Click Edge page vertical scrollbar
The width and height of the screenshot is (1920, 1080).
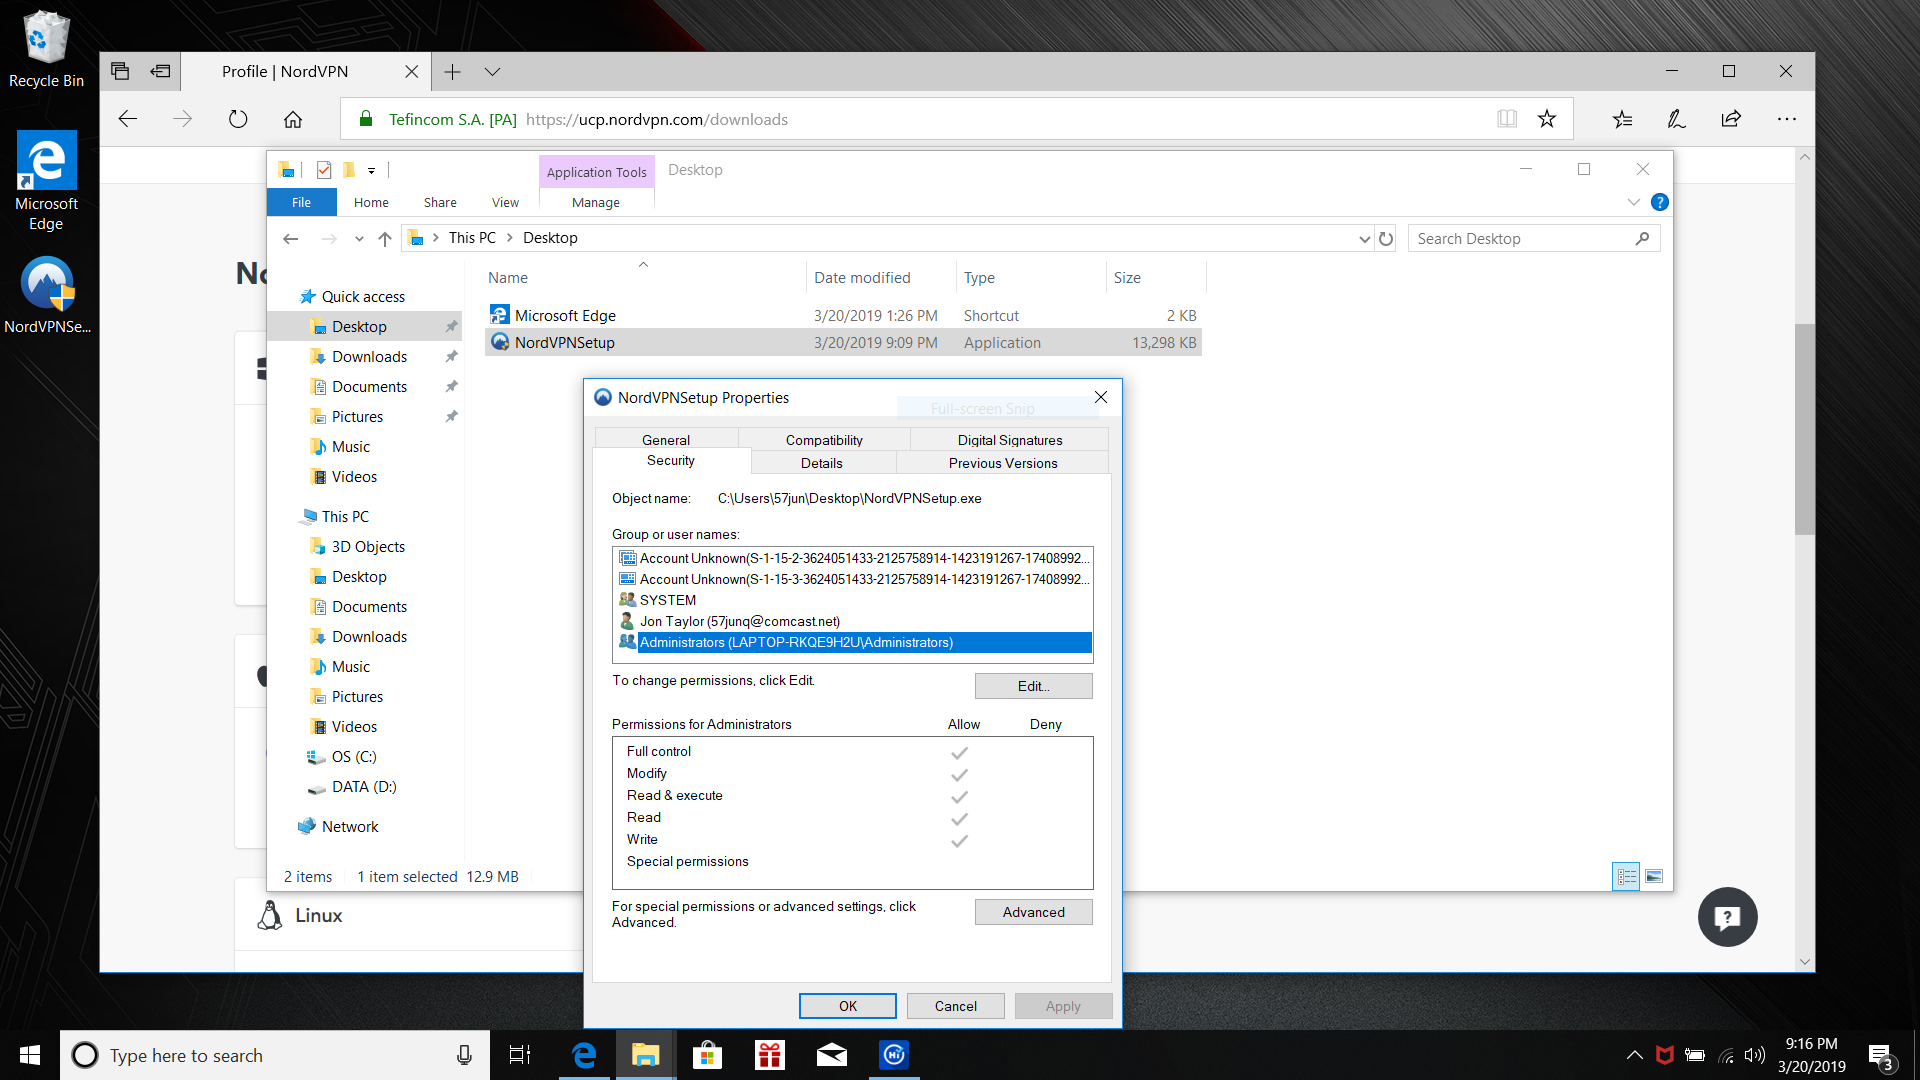pos(1805,430)
